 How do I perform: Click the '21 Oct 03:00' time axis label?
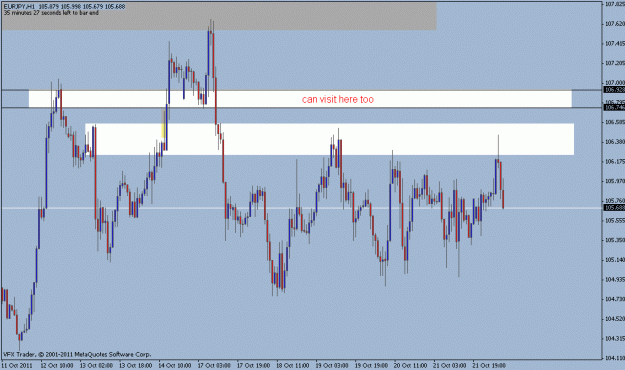450,365
